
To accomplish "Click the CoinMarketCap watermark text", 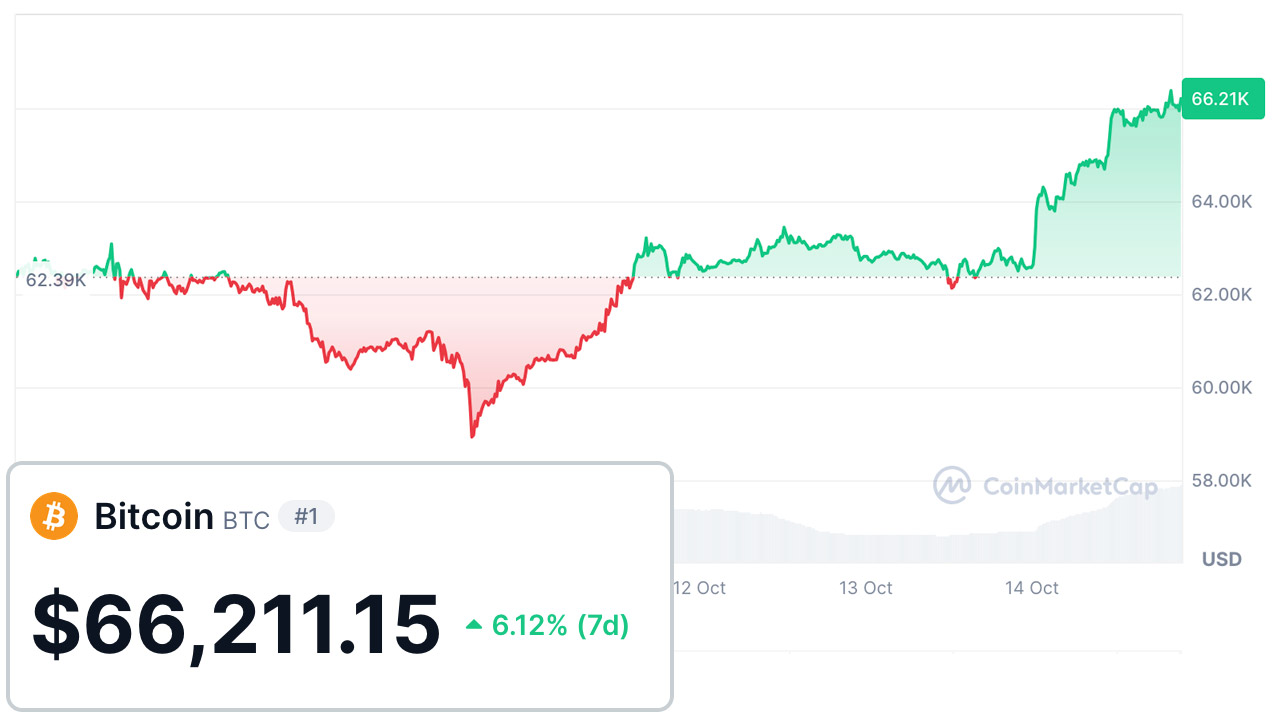I will [1070, 487].
